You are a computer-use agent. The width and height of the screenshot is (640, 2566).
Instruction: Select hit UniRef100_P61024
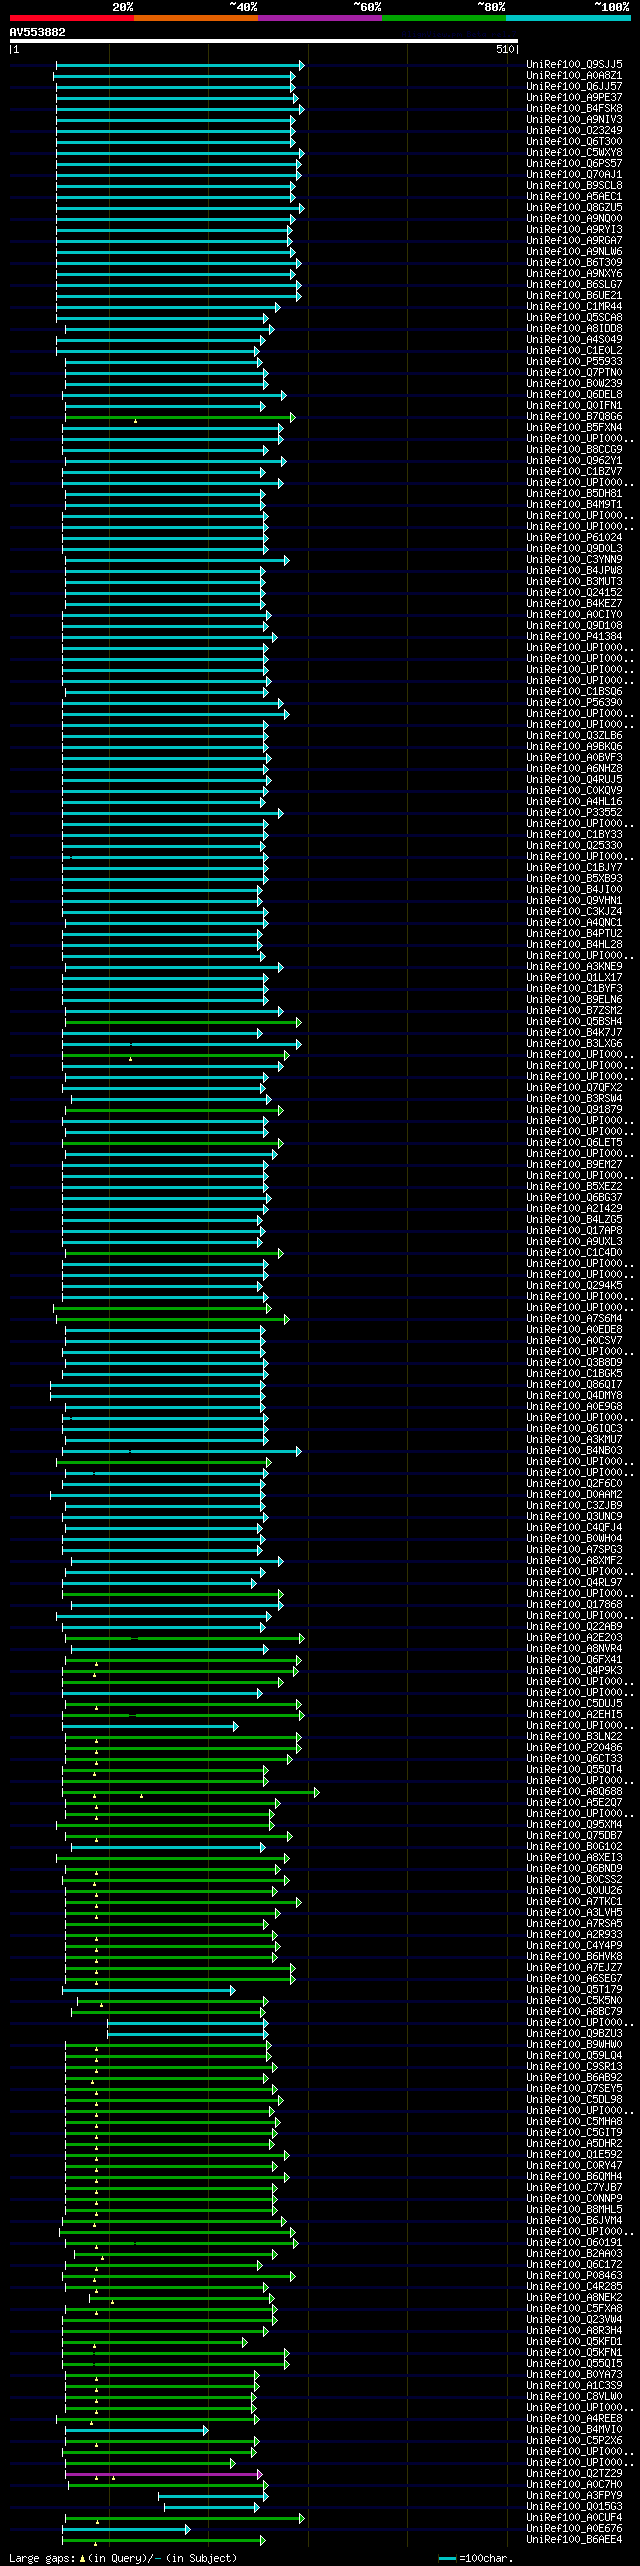tap(574, 538)
